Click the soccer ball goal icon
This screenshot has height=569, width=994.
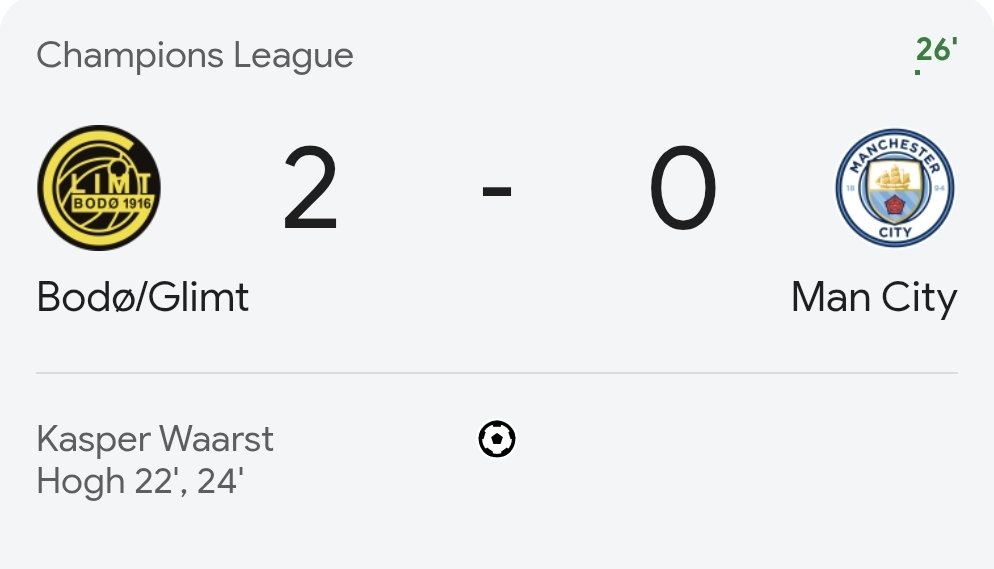(497, 439)
